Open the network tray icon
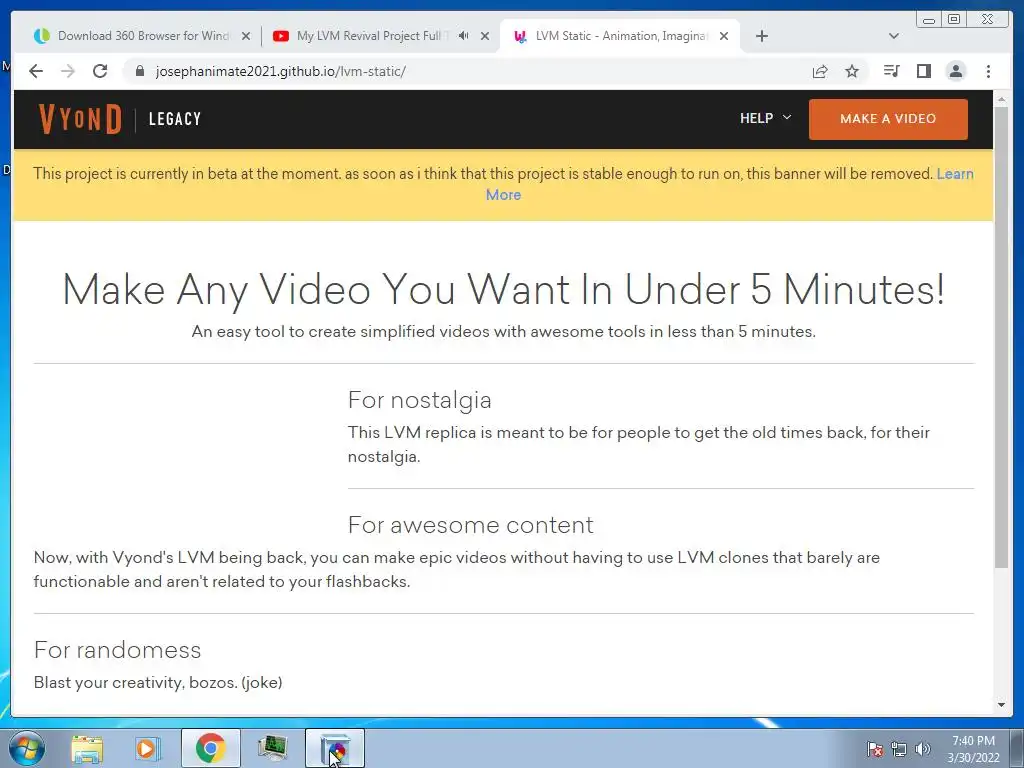Screen dimensions: 1024x768 tap(899, 749)
